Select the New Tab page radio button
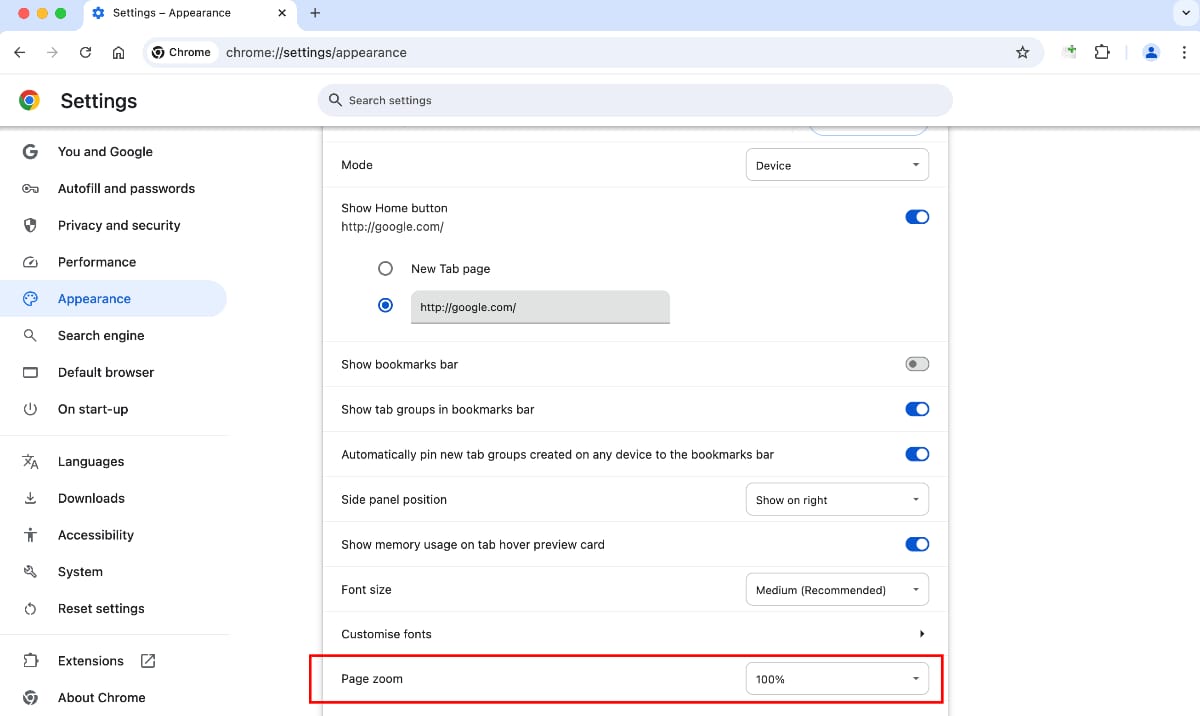Viewport: 1200px width, 716px height. [385, 268]
